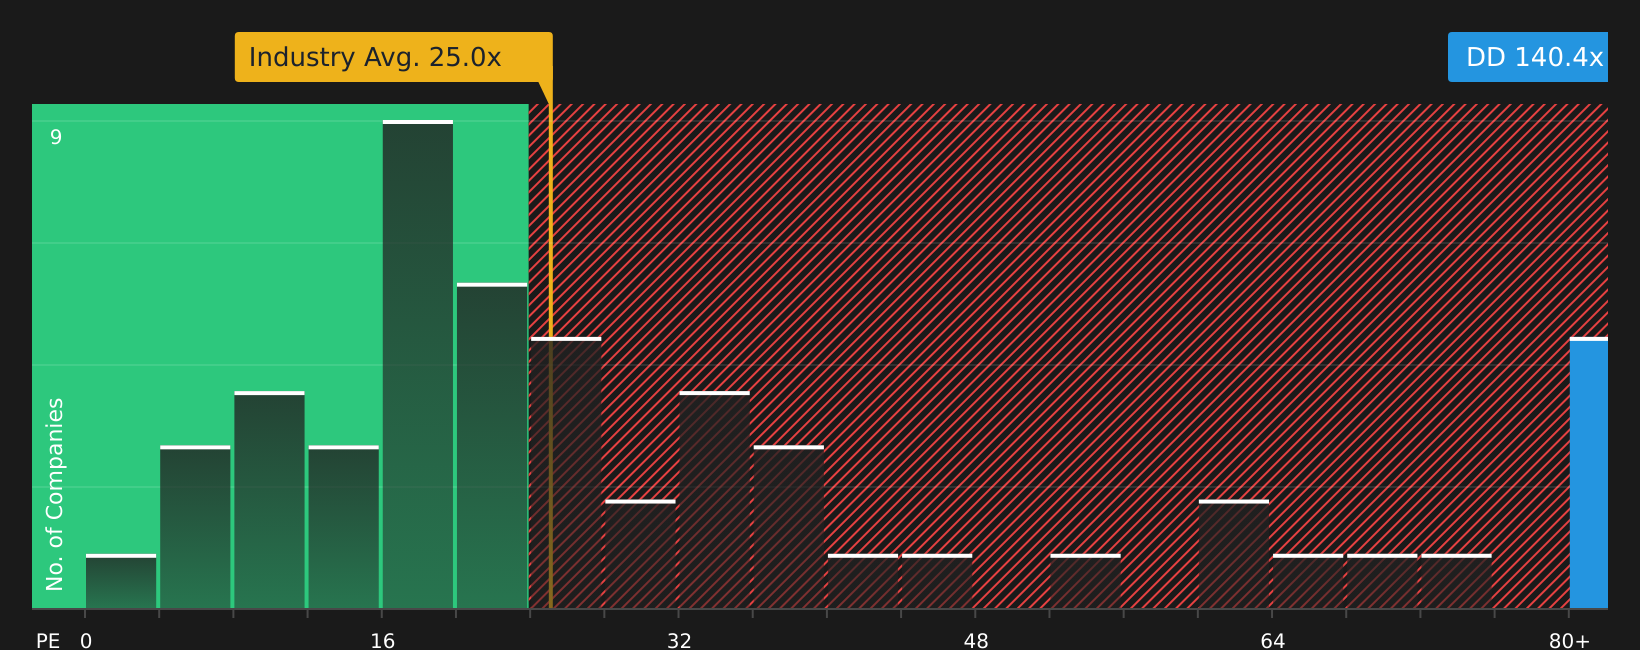Image resolution: width=1640 pixels, height=650 pixels.
Task: Click the x-axis label 0
Action: pyautogui.click(x=86, y=640)
